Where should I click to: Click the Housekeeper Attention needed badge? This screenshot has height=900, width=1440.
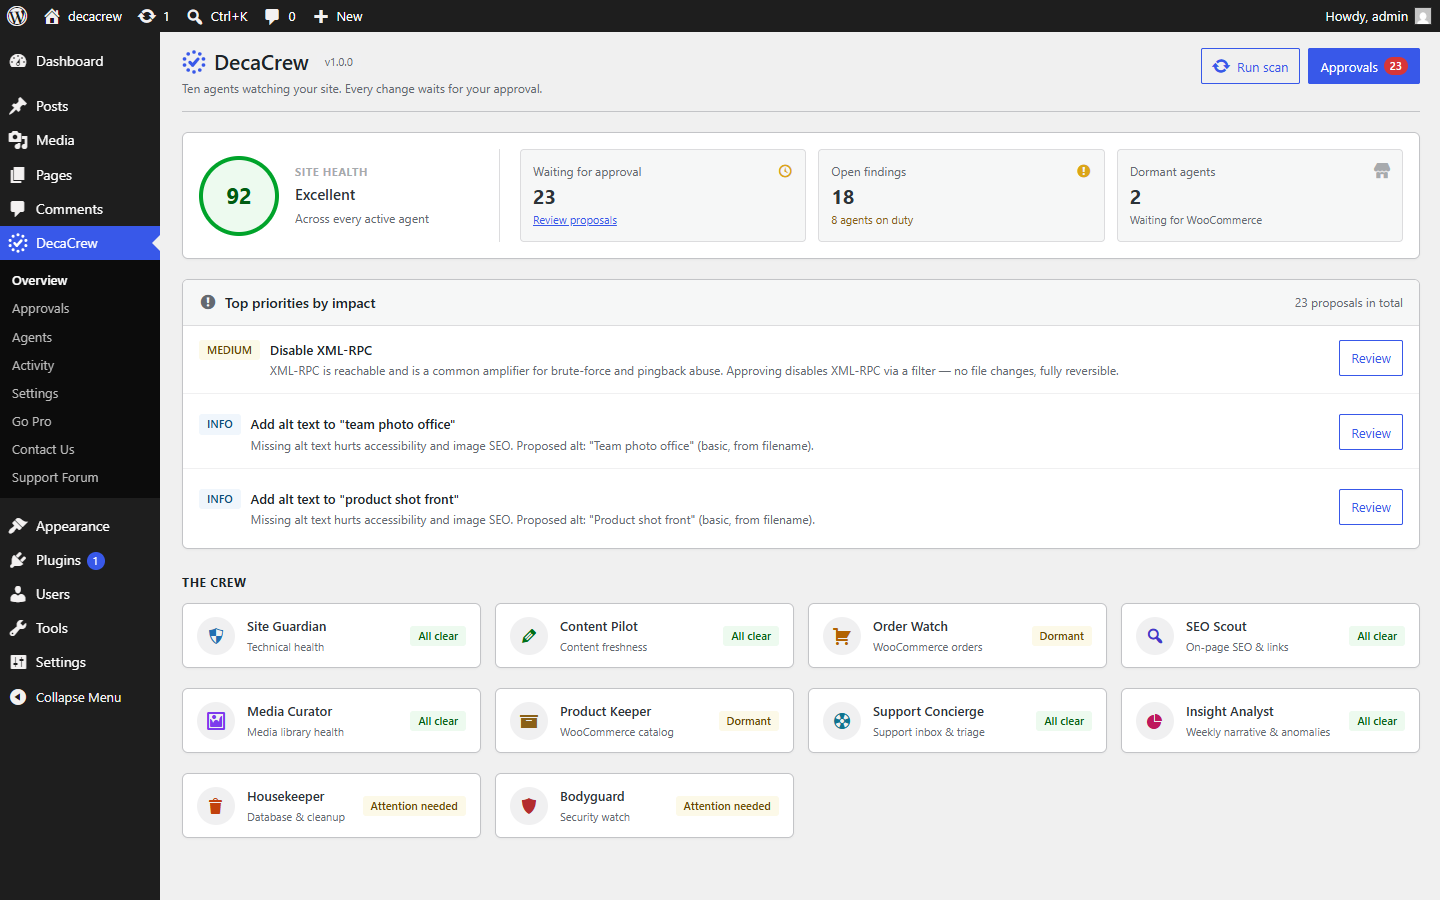(x=414, y=806)
